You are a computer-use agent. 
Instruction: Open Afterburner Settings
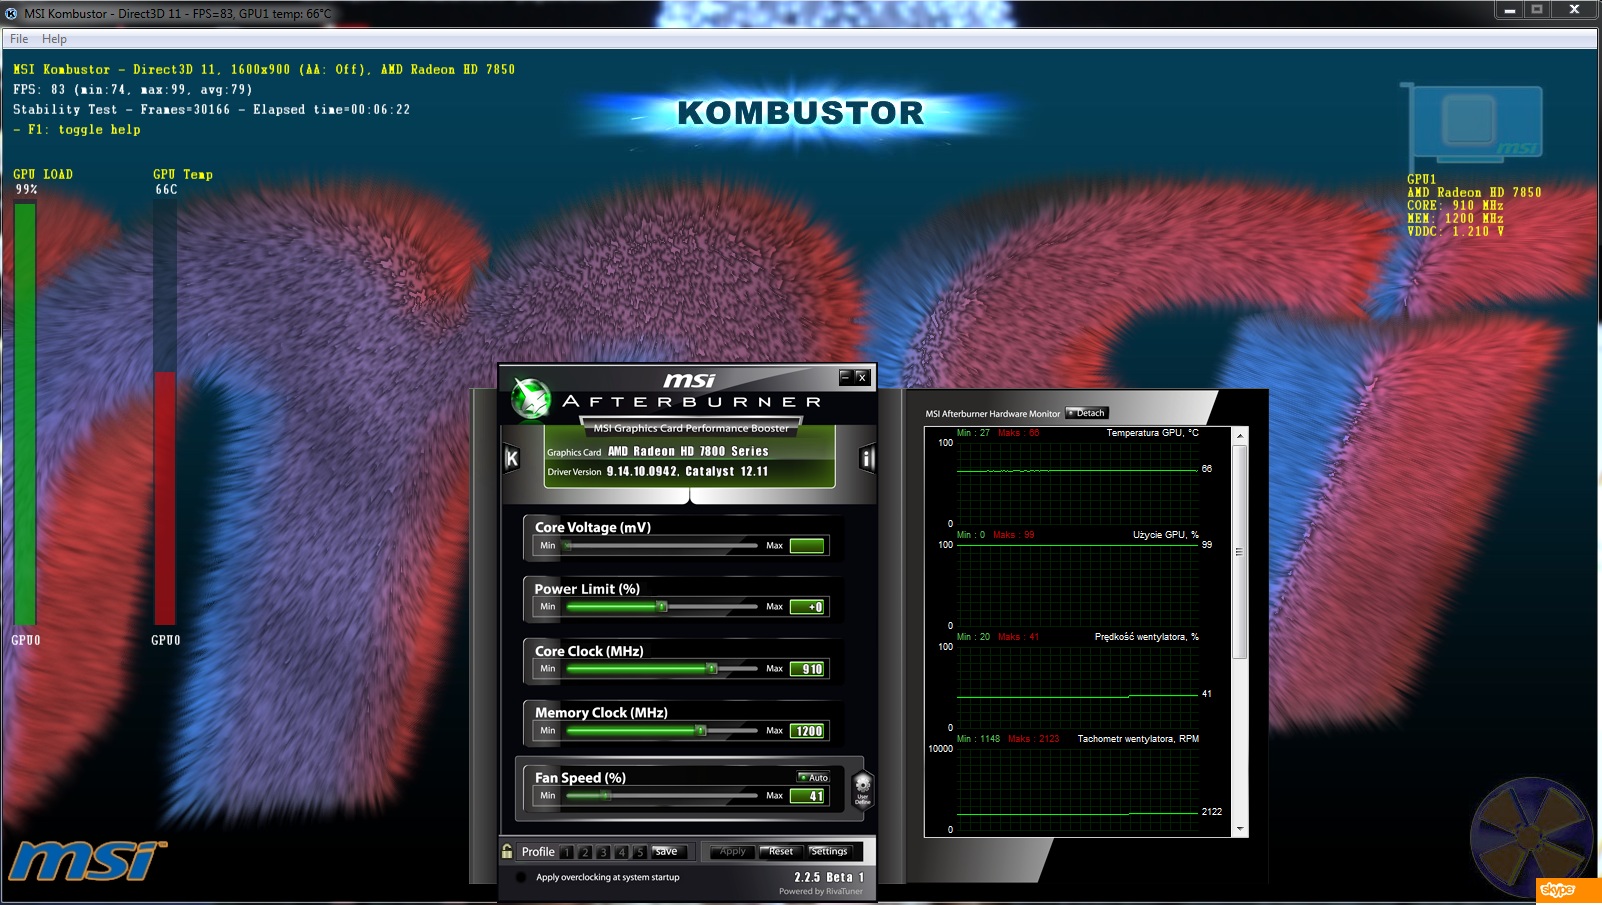coord(829,852)
